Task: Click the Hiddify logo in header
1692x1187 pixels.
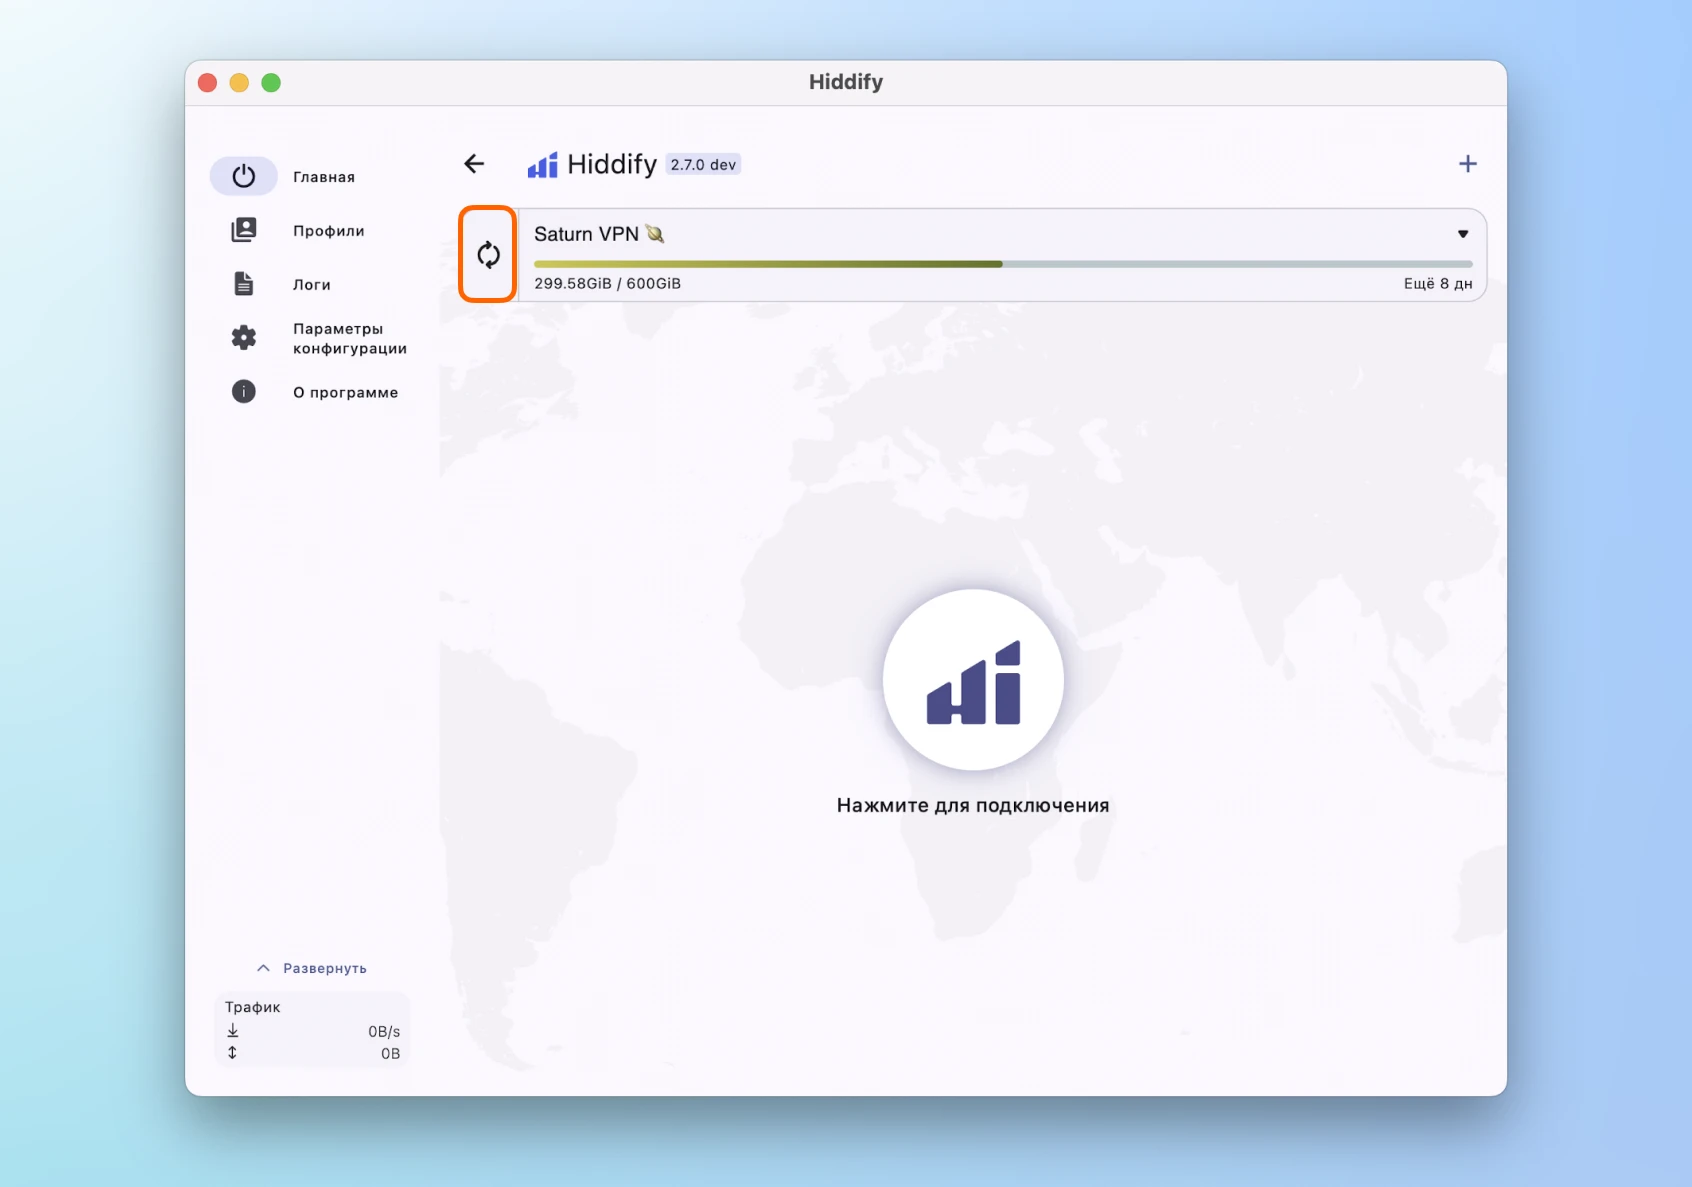Action: [543, 165]
